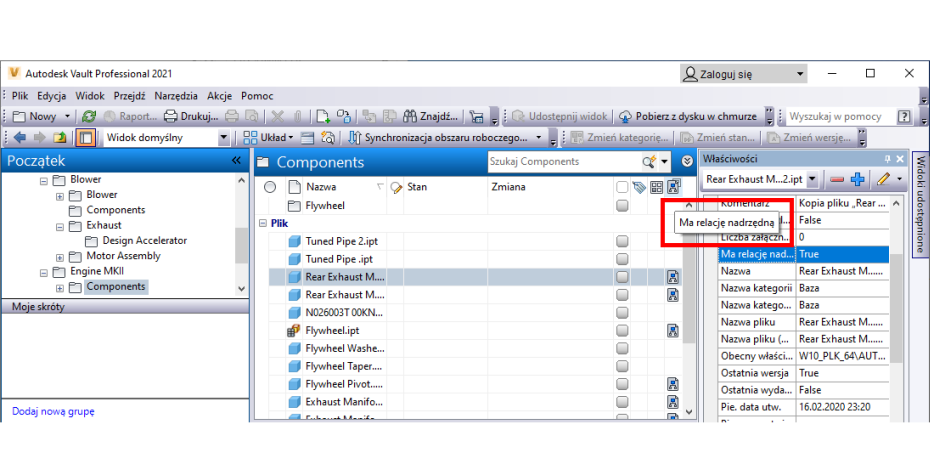Screen dimensions: 930x474
Task: Click the pin icon on Właściwości panel
Action: coord(888,159)
